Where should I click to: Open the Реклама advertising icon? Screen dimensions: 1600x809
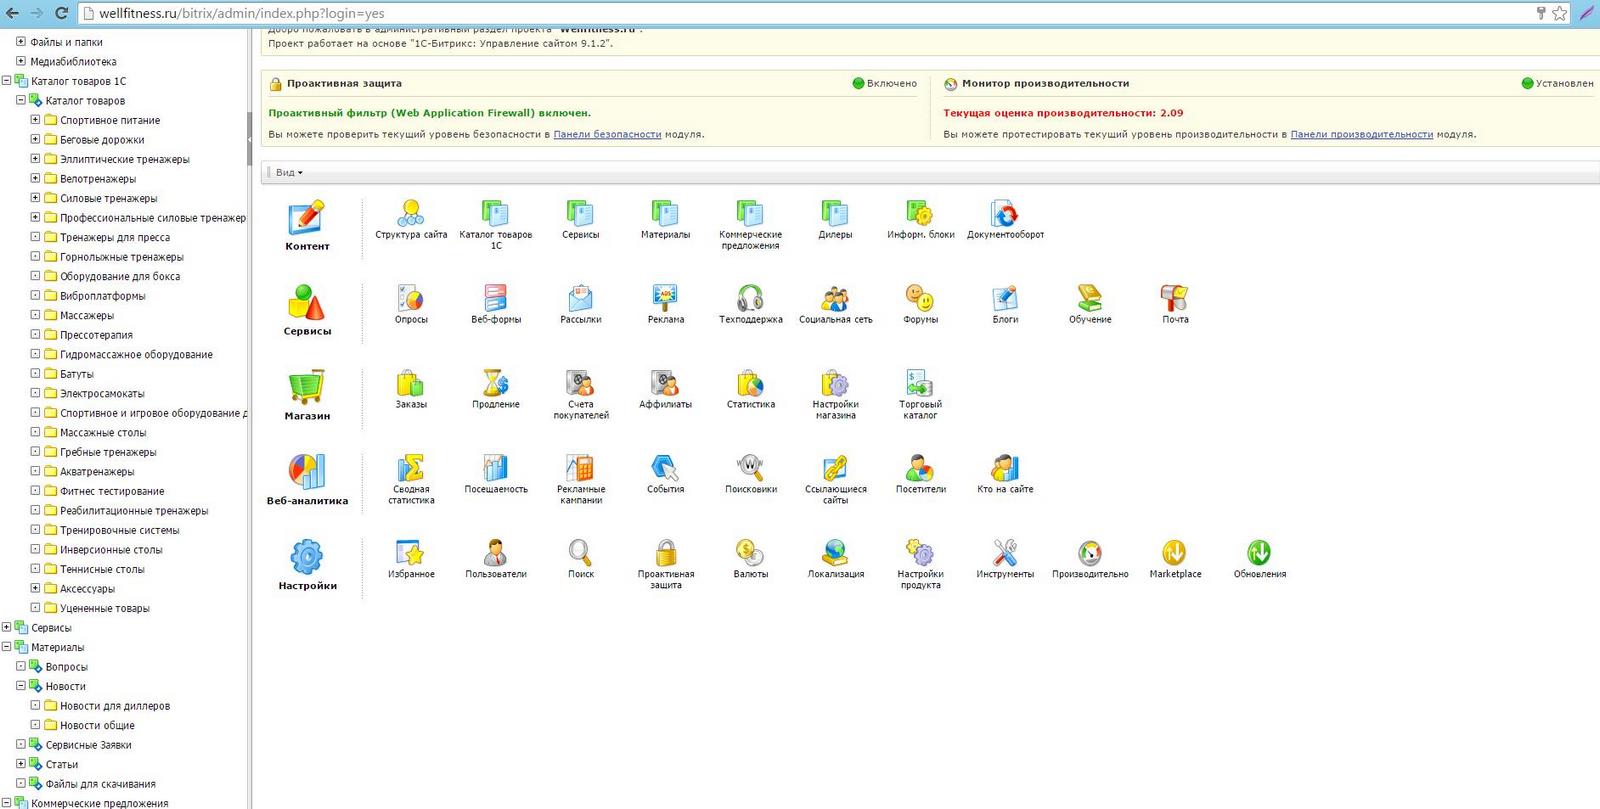(x=665, y=298)
